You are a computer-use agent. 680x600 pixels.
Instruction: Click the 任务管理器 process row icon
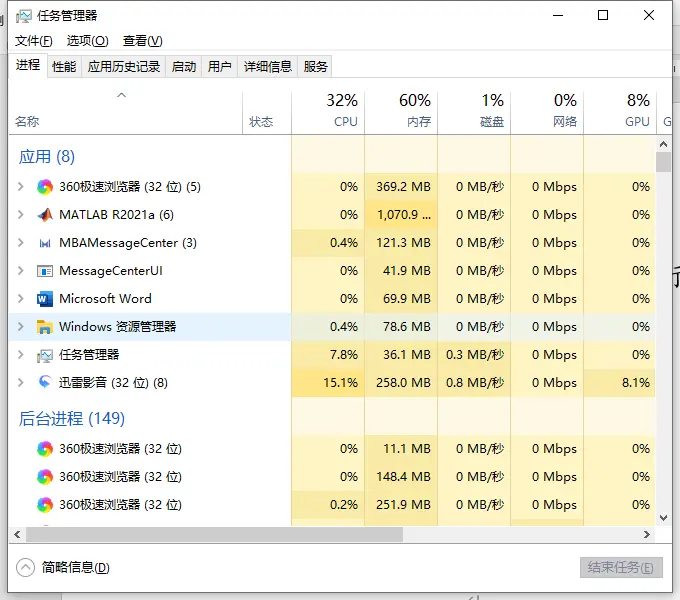point(45,355)
